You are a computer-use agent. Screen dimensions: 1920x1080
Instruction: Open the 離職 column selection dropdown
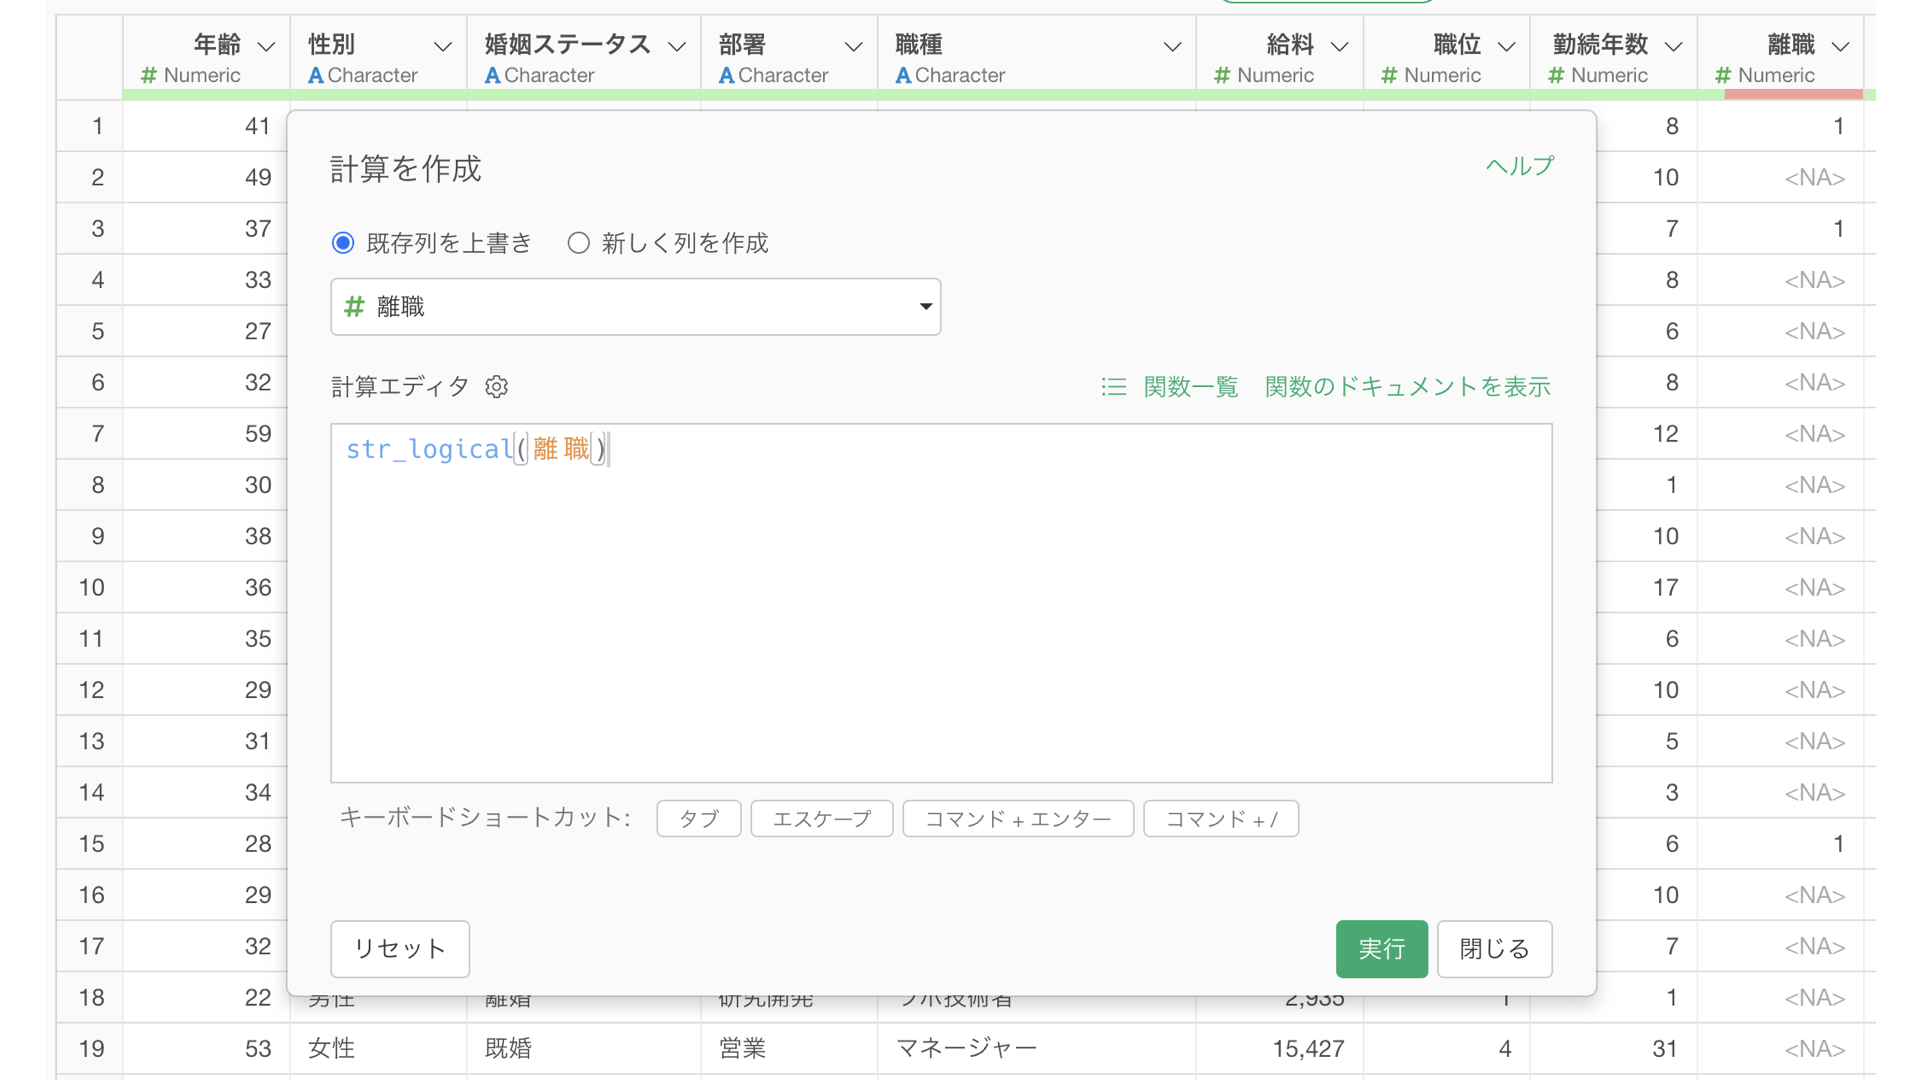(925, 307)
